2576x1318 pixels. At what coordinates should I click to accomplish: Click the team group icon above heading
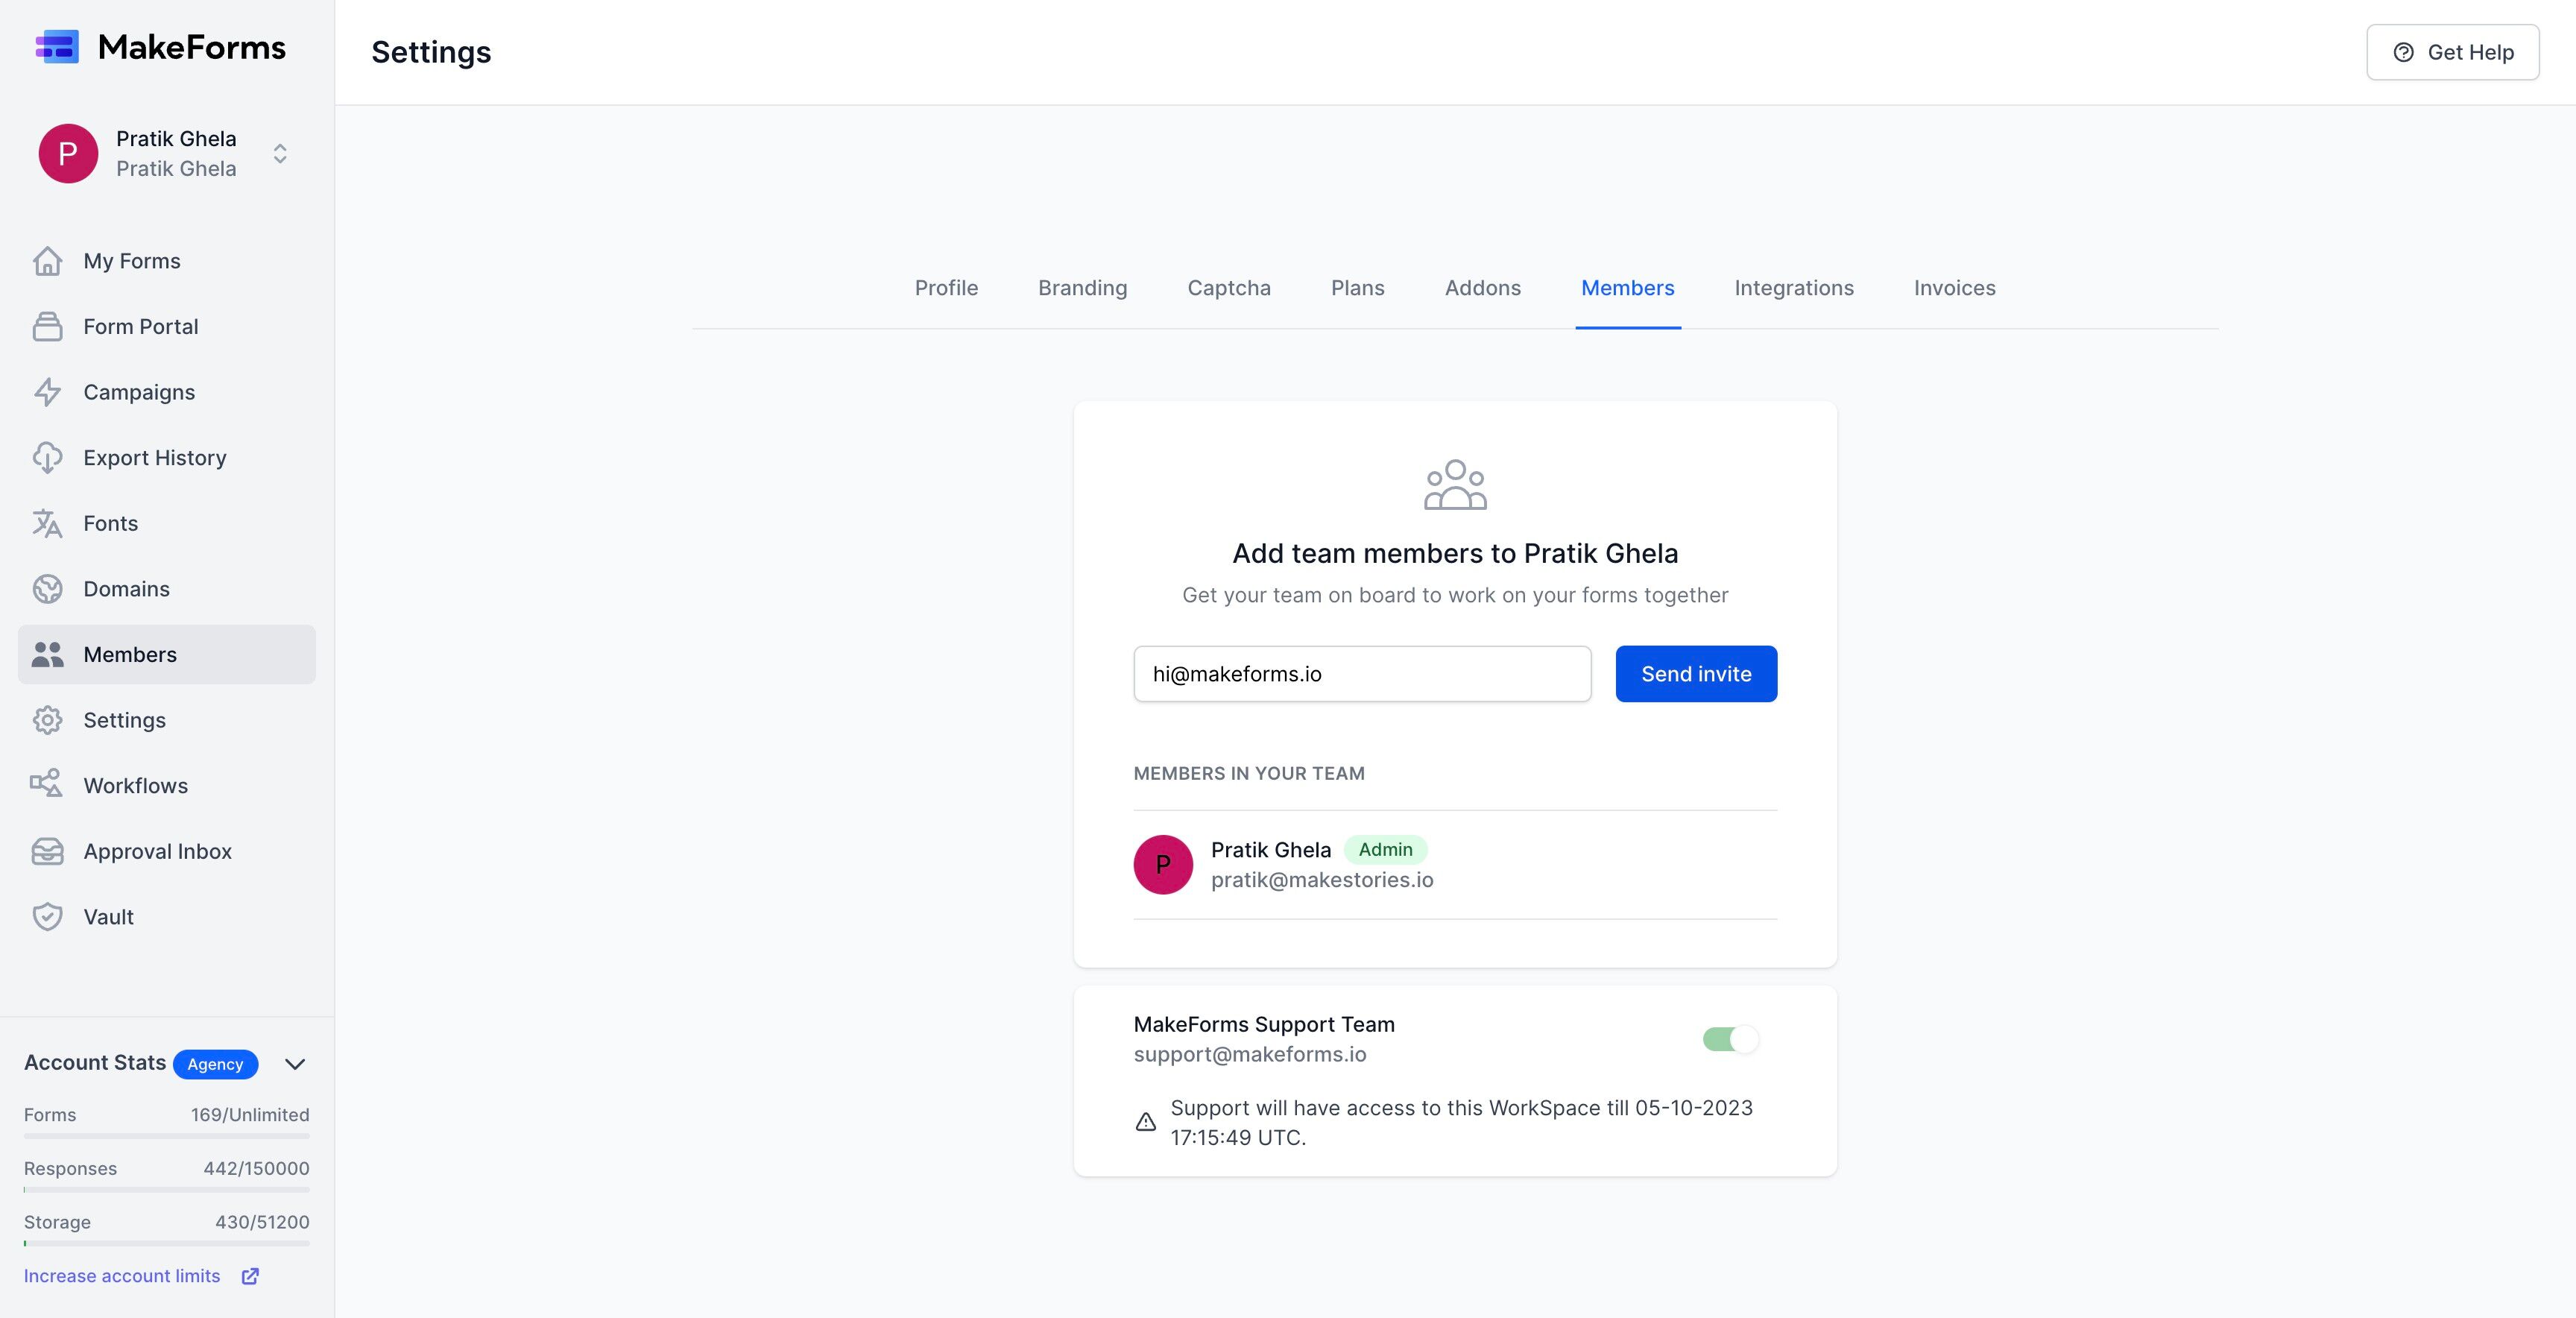(1455, 485)
